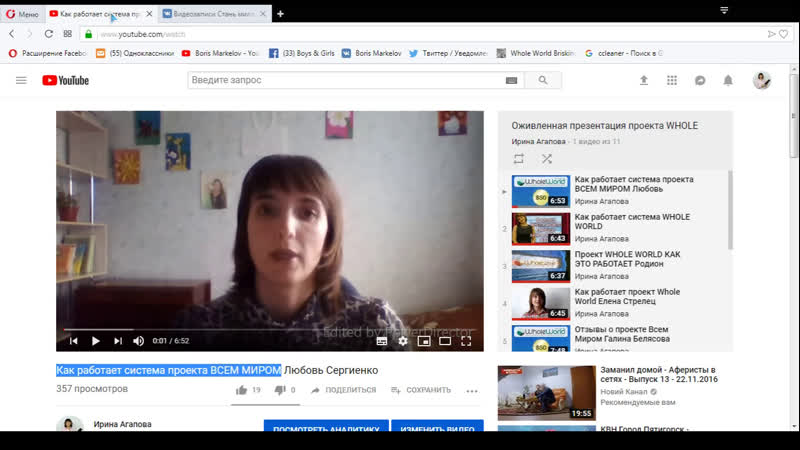Viewport: 800px width, 450px height.
Task: Reload the current page
Action: click(x=48, y=34)
